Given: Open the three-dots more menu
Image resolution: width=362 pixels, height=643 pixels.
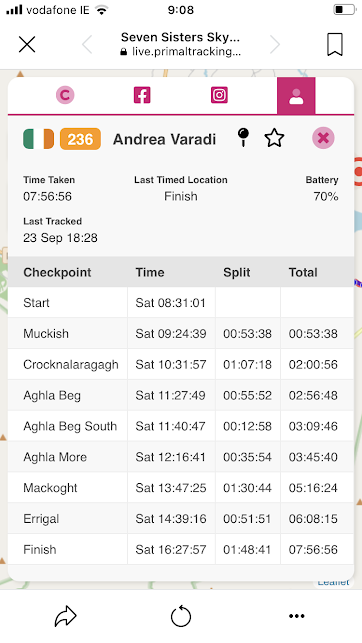Looking at the screenshot, I should (296, 616).
